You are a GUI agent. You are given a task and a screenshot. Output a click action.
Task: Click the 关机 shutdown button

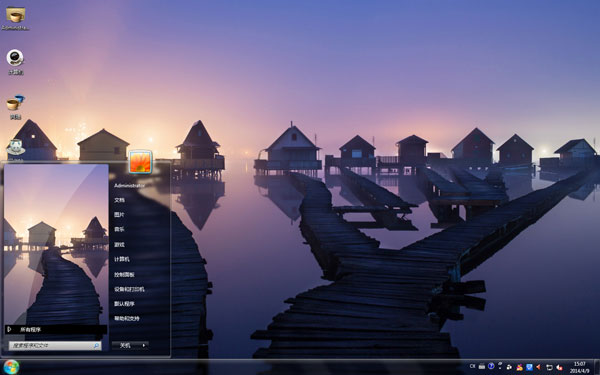point(126,345)
